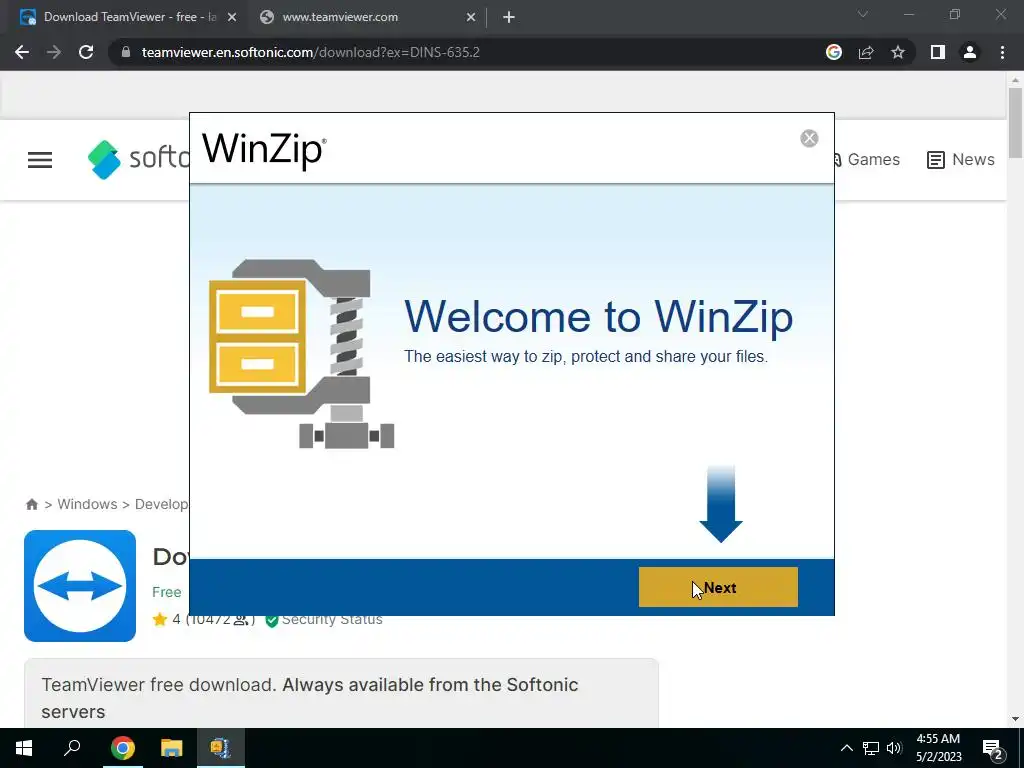Screen dimensions: 1024x768
Task: Open the notification center
Action: [x=993, y=748]
